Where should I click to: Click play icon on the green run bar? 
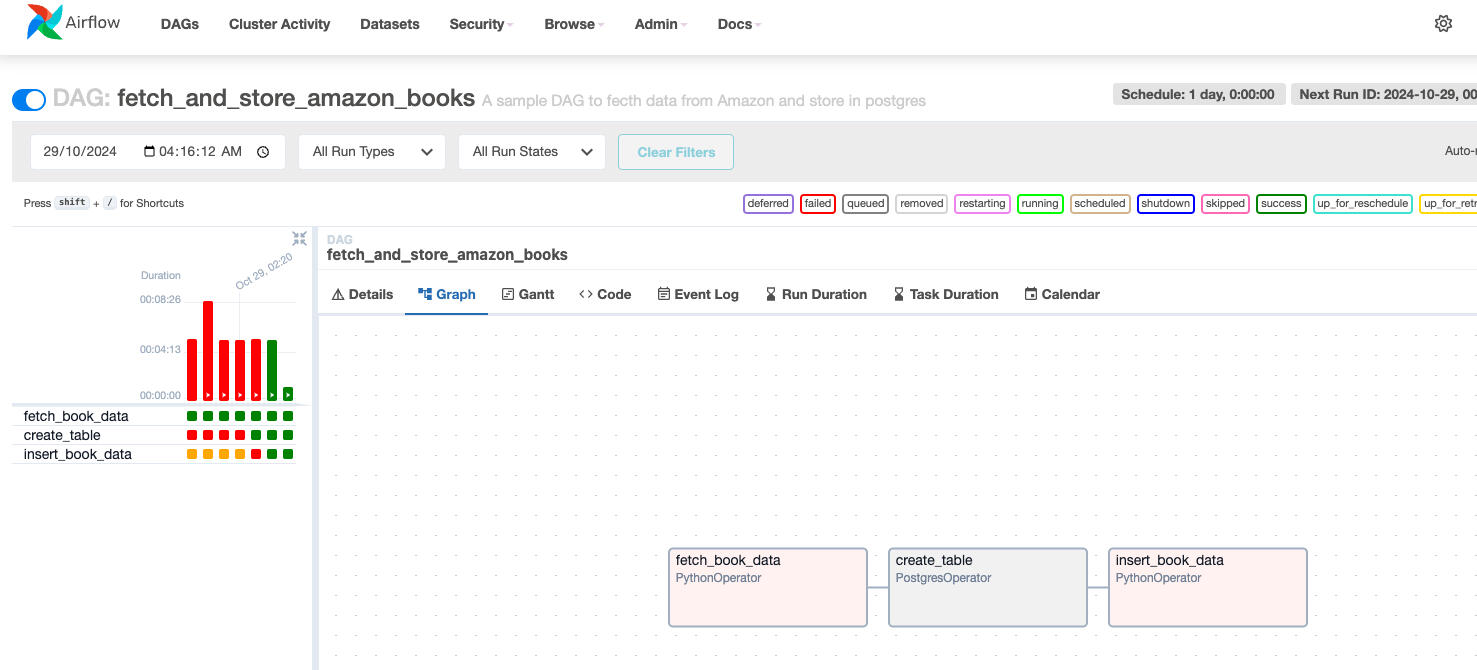point(272,395)
